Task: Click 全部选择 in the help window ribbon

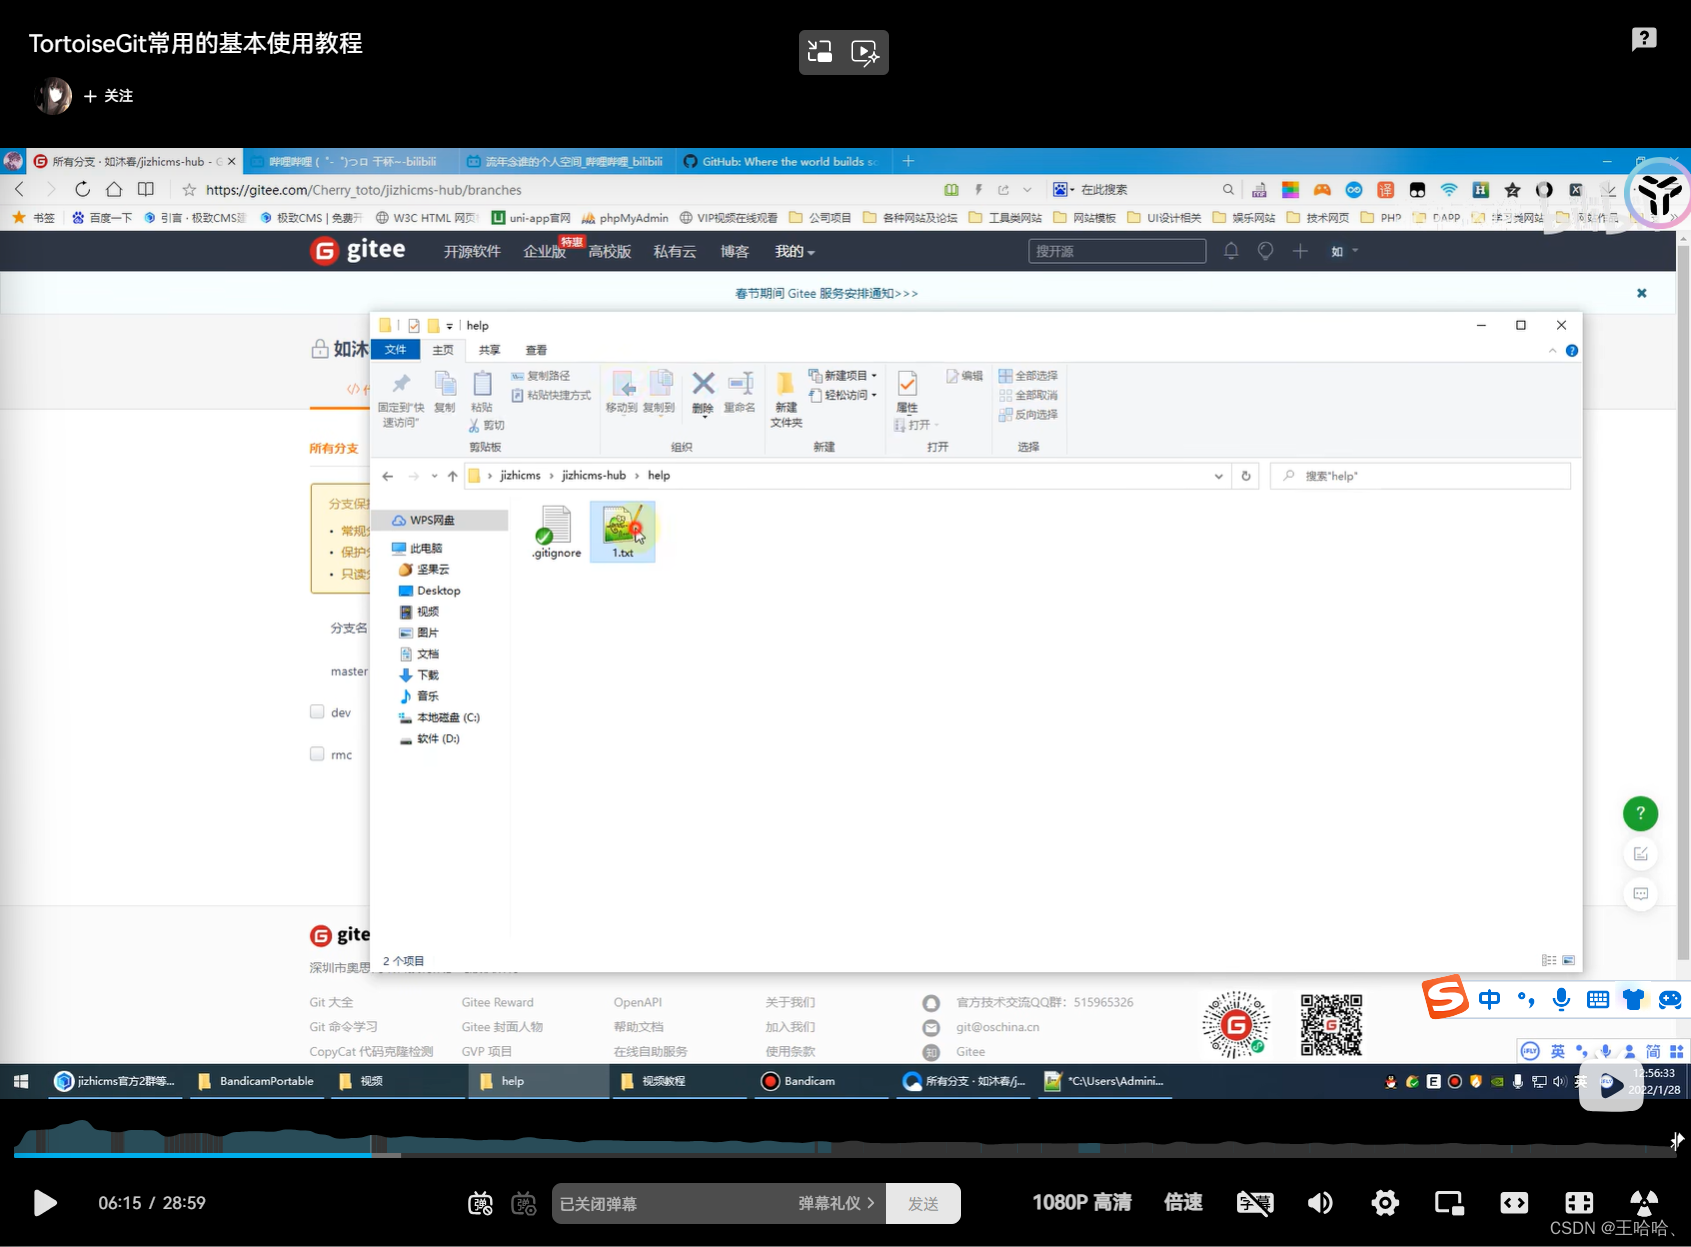Action: click(x=1028, y=375)
